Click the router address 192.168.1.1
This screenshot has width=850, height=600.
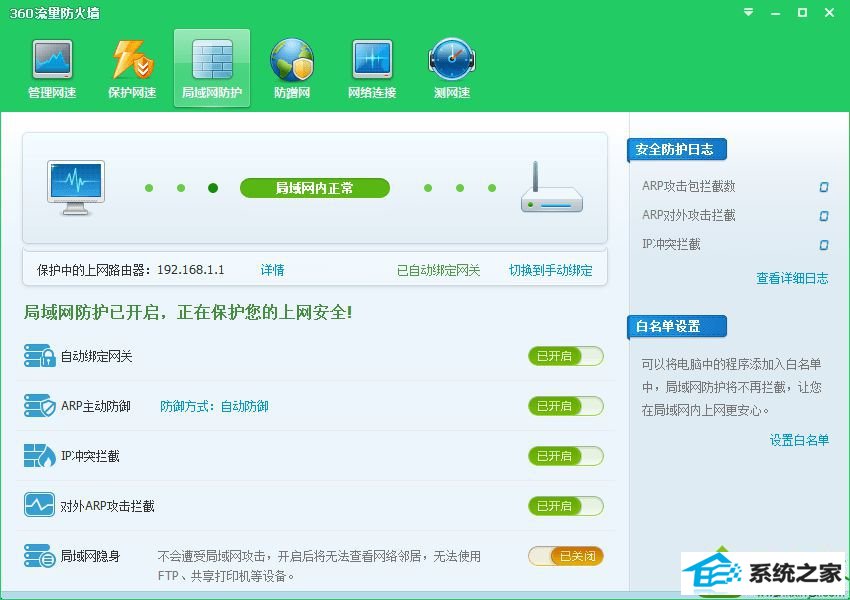[x=191, y=270]
